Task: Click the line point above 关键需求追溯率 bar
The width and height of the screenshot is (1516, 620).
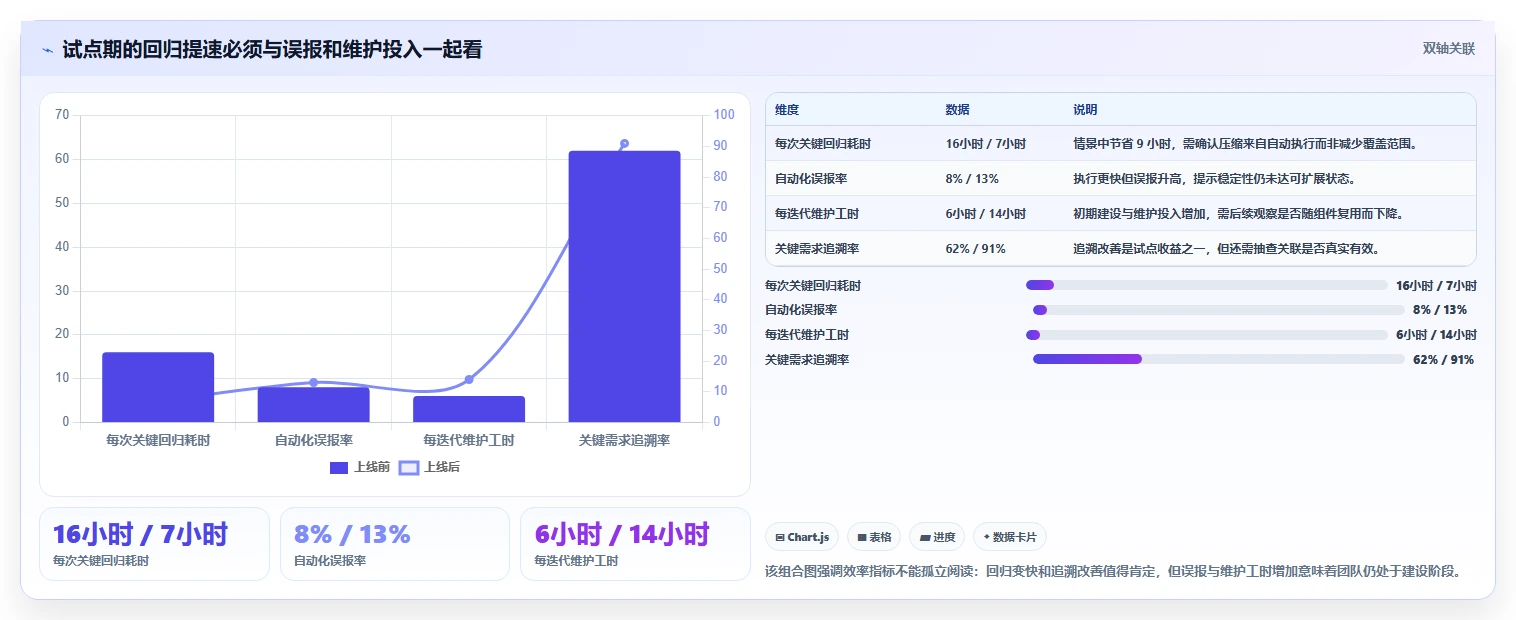Action: 624,144
